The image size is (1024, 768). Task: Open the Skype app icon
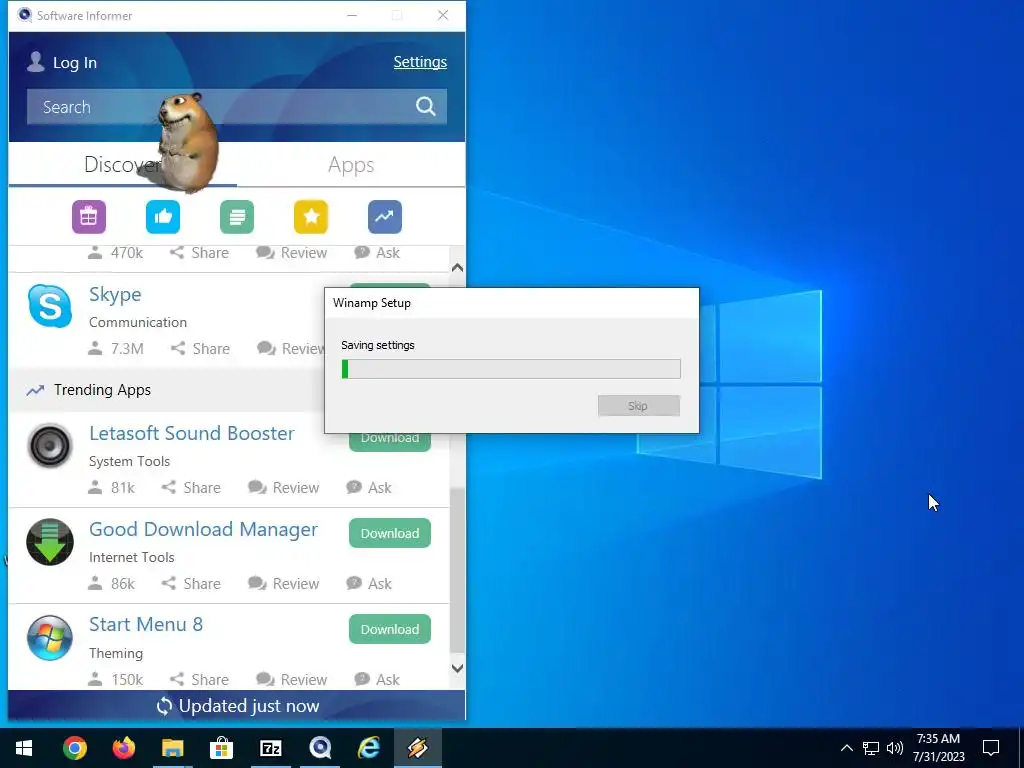coord(50,306)
